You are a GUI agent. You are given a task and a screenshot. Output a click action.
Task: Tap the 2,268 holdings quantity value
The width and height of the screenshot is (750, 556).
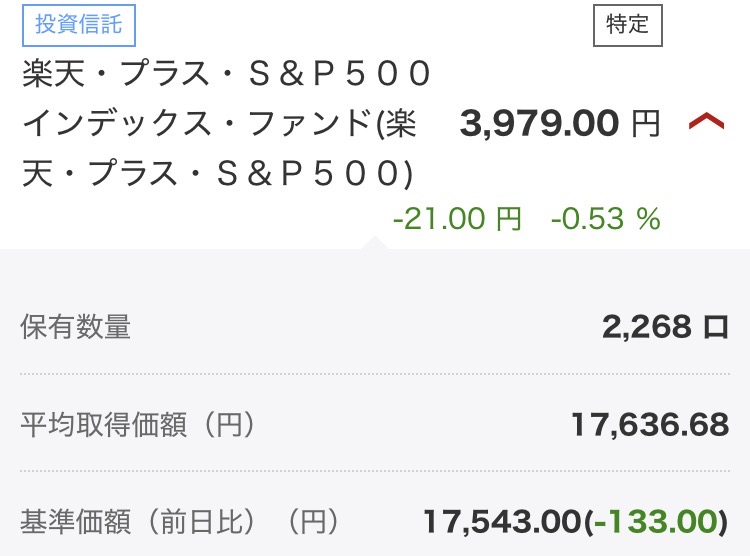pos(646,327)
